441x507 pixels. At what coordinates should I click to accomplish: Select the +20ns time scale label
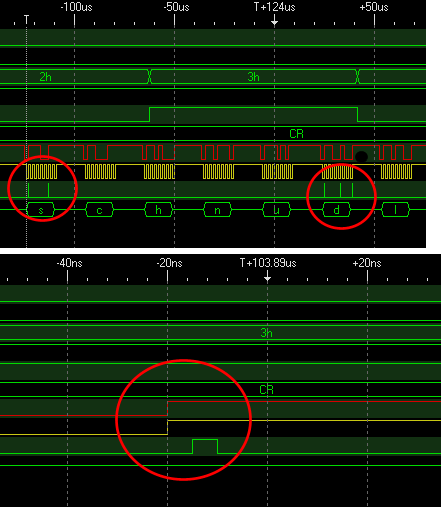[x=367, y=263]
